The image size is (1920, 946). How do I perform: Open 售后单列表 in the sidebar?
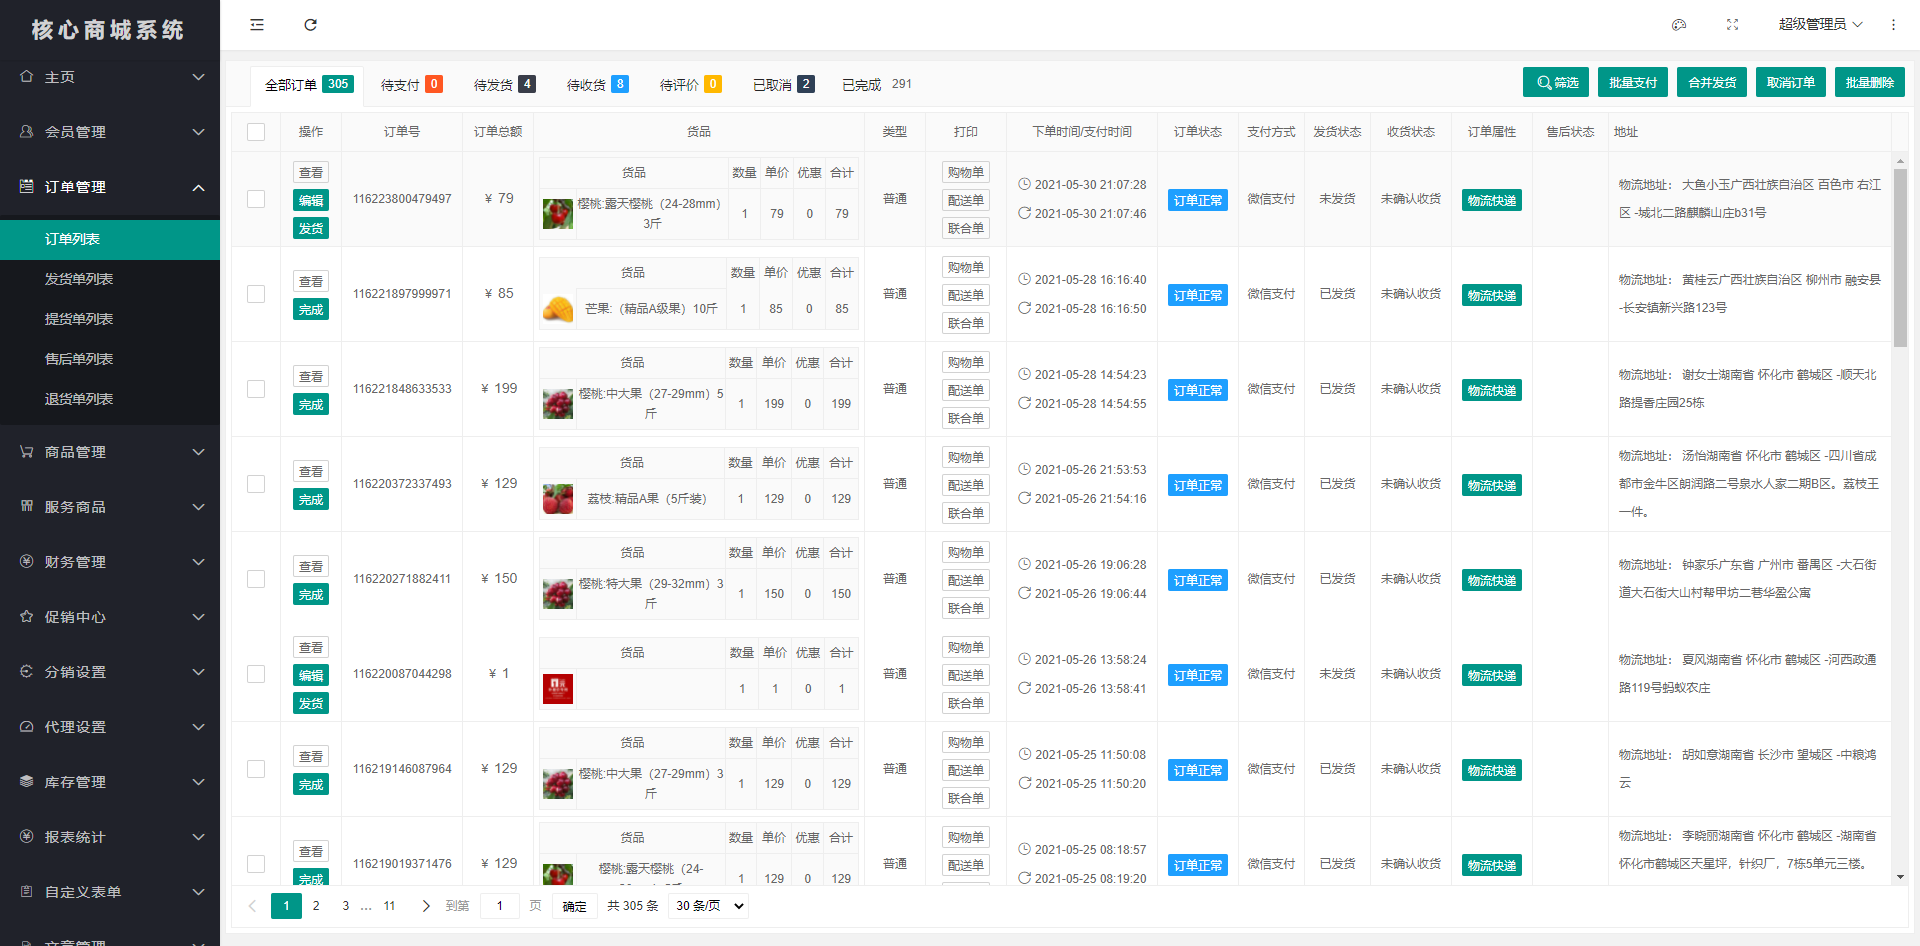110,359
